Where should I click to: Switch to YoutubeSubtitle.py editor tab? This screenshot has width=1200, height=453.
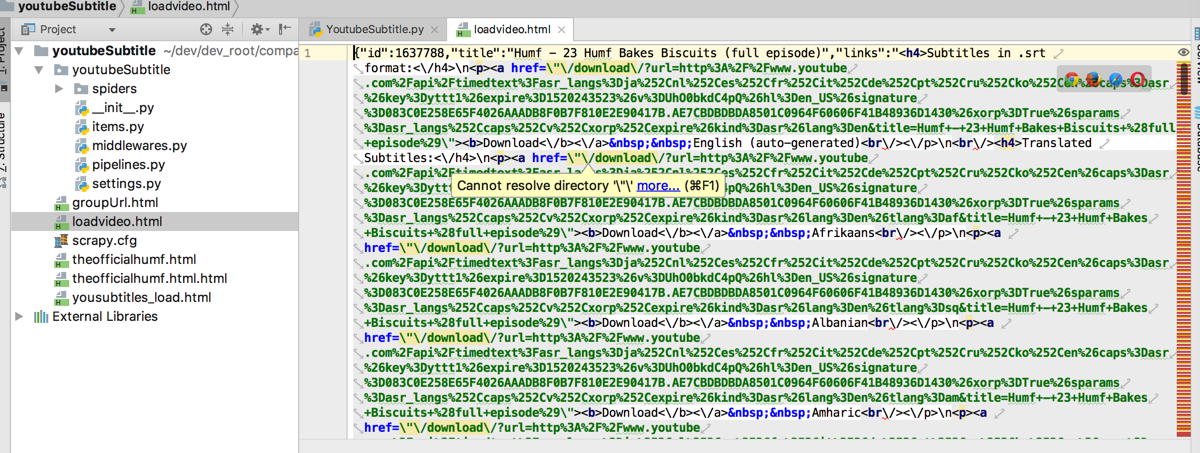click(375, 30)
